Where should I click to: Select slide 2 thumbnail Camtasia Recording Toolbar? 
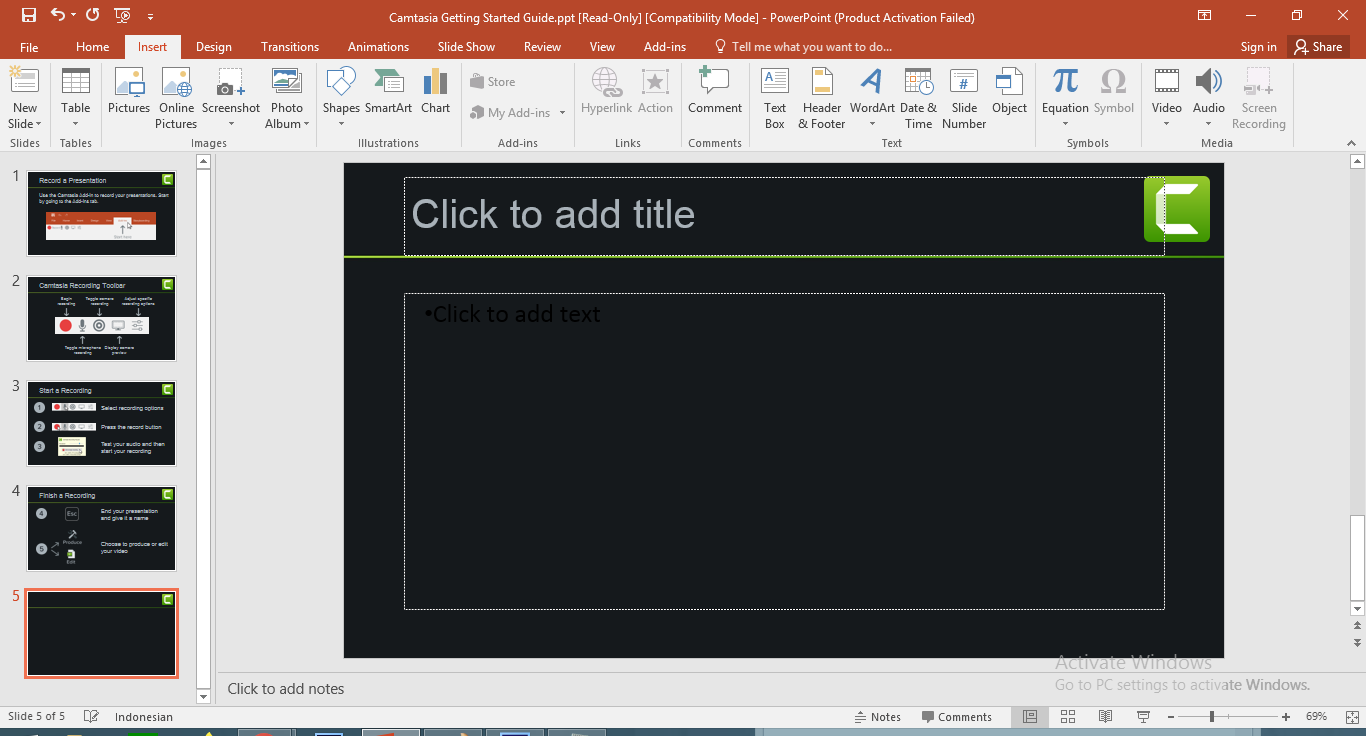coord(101,319)
